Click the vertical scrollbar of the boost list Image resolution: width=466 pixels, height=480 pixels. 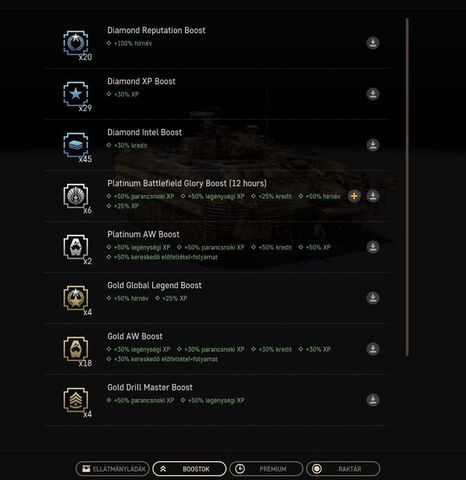click(407, 187)
